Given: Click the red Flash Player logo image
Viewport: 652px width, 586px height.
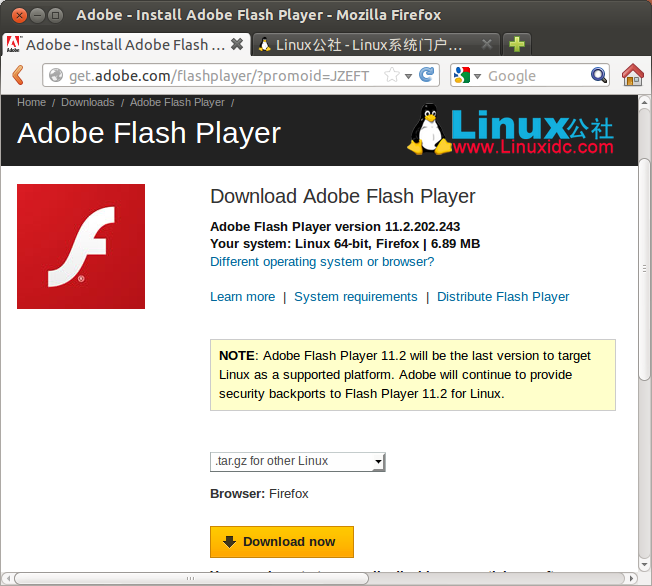Looking at the screenshot, I should 81,246.
